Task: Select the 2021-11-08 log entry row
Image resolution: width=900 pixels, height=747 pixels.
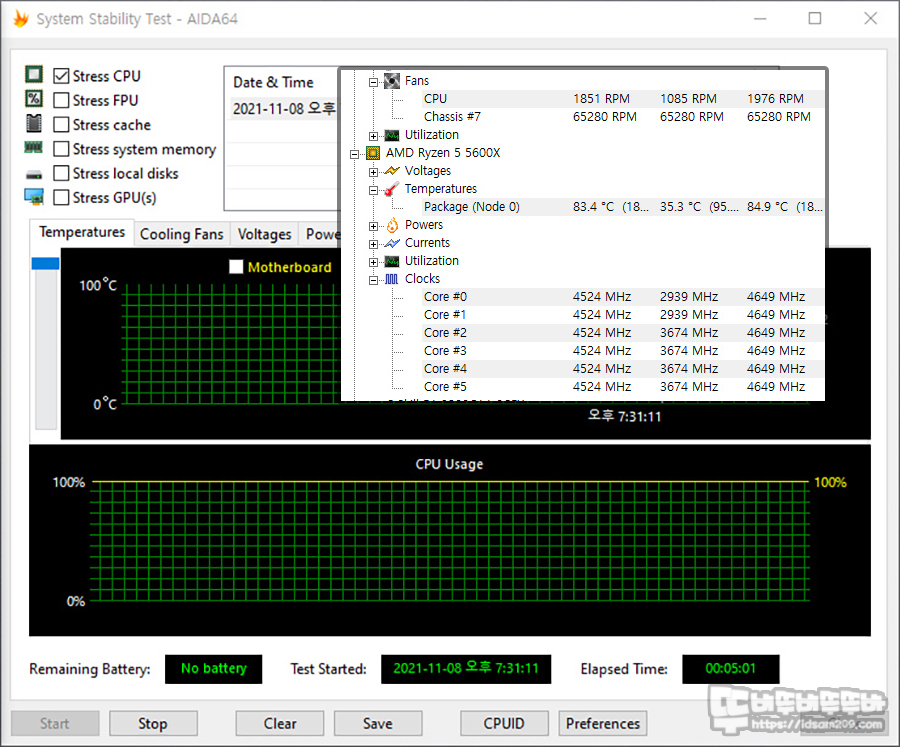Action: pyautogui.click(x=284, y=109)
